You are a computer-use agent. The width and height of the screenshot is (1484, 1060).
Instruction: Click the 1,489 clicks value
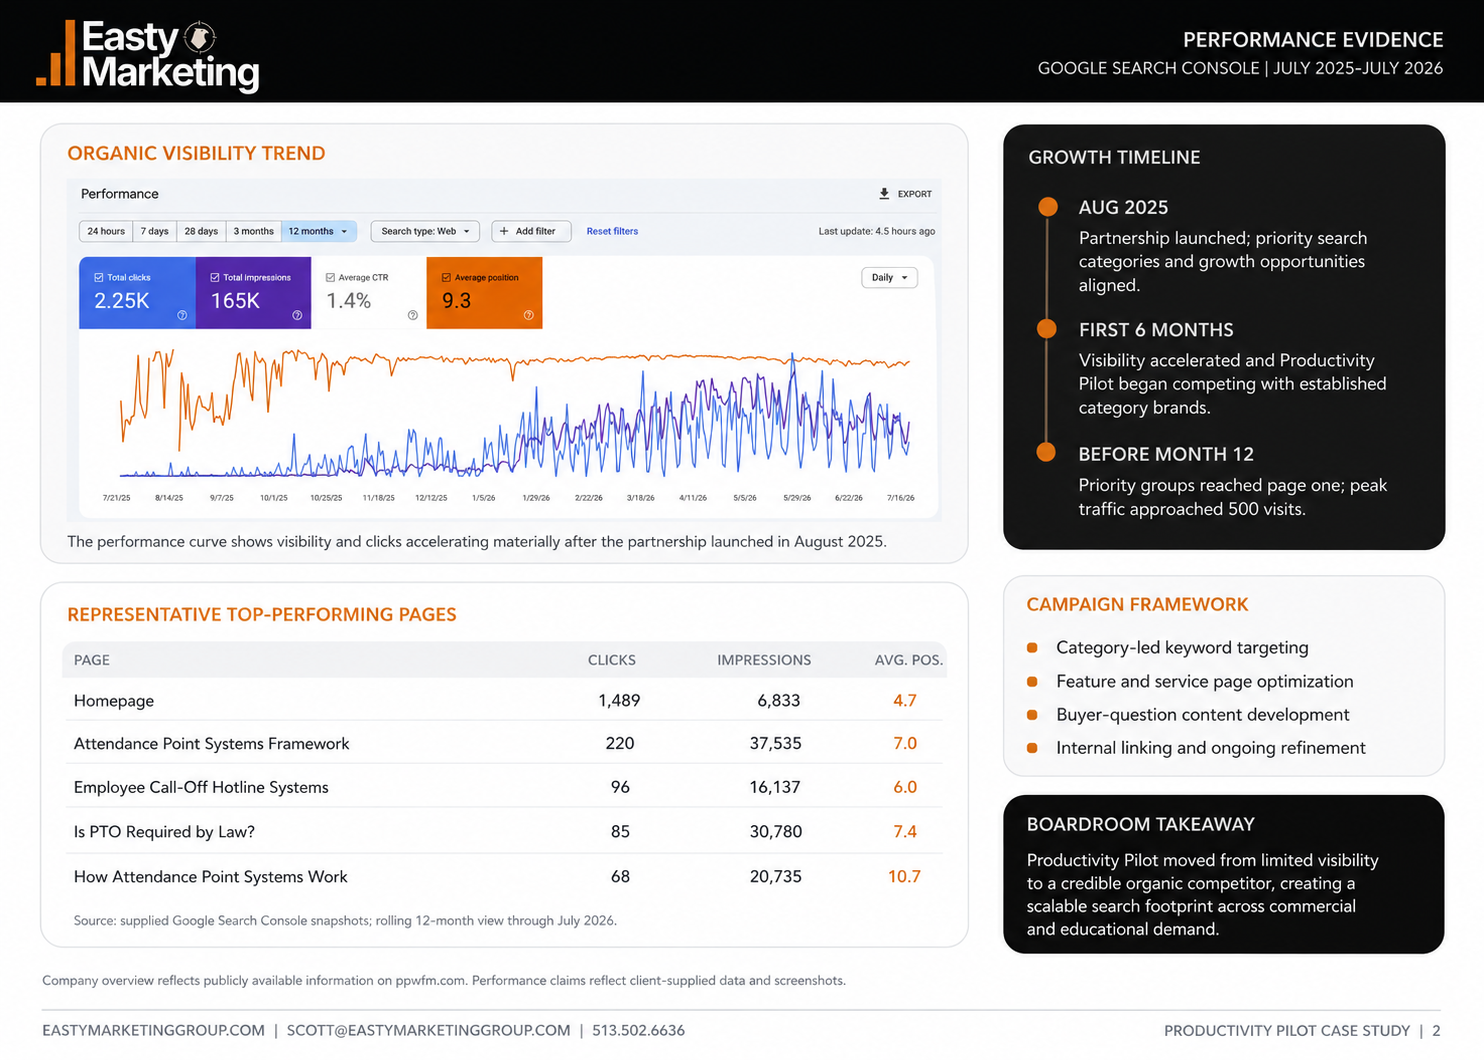[619, 700]
